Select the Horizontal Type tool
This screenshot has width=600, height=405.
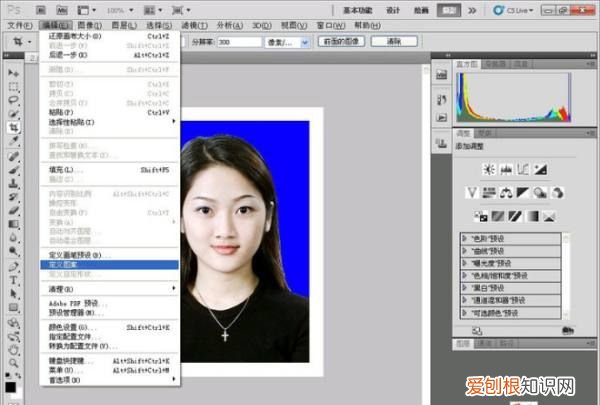[13, 281]
